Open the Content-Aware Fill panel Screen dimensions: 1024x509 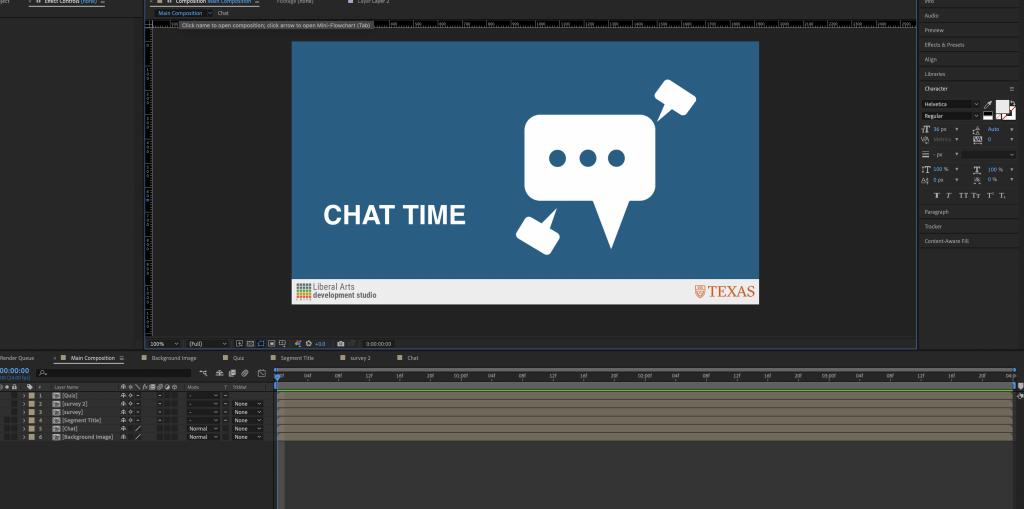(x=946, y=241)
